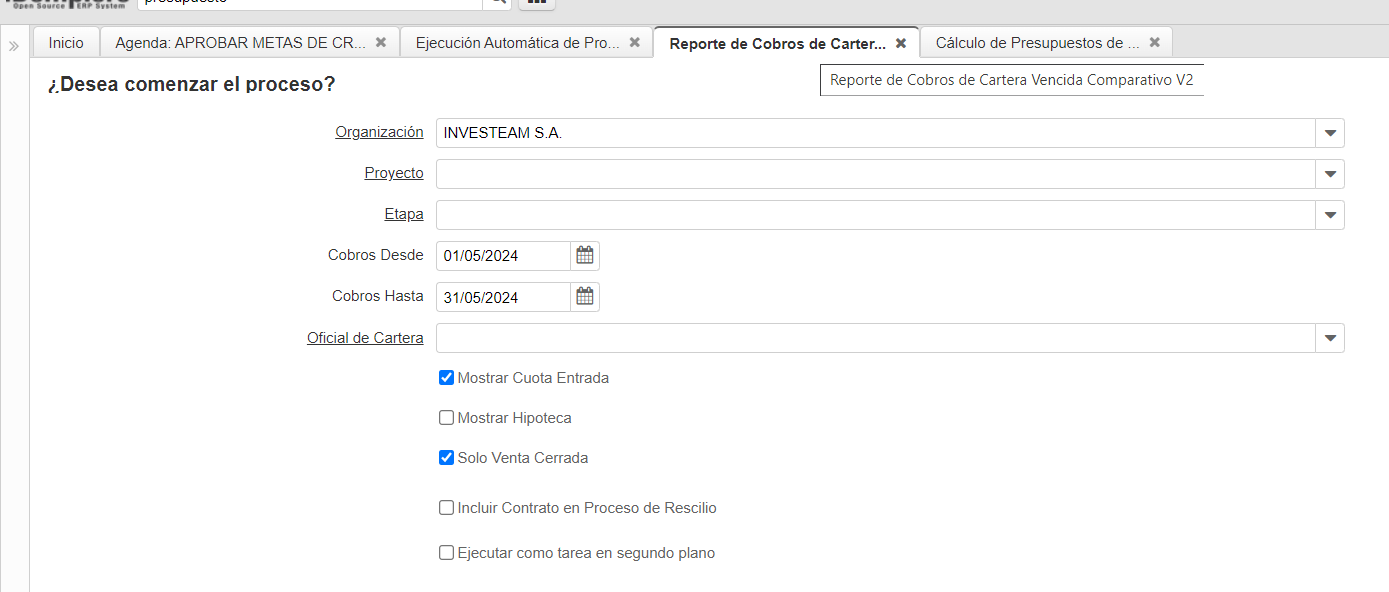Uncheck Mostrar Cuota Entrada
This screenshot has height=592, width=1389.
coord(447,378)
